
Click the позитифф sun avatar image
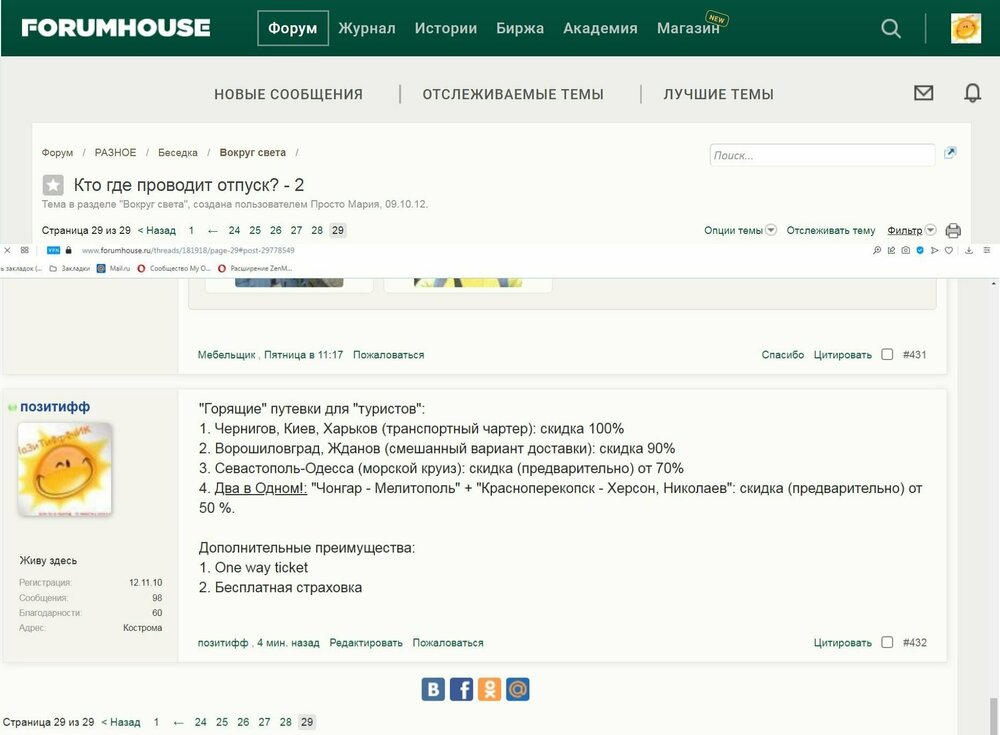(x=64, y=469)
